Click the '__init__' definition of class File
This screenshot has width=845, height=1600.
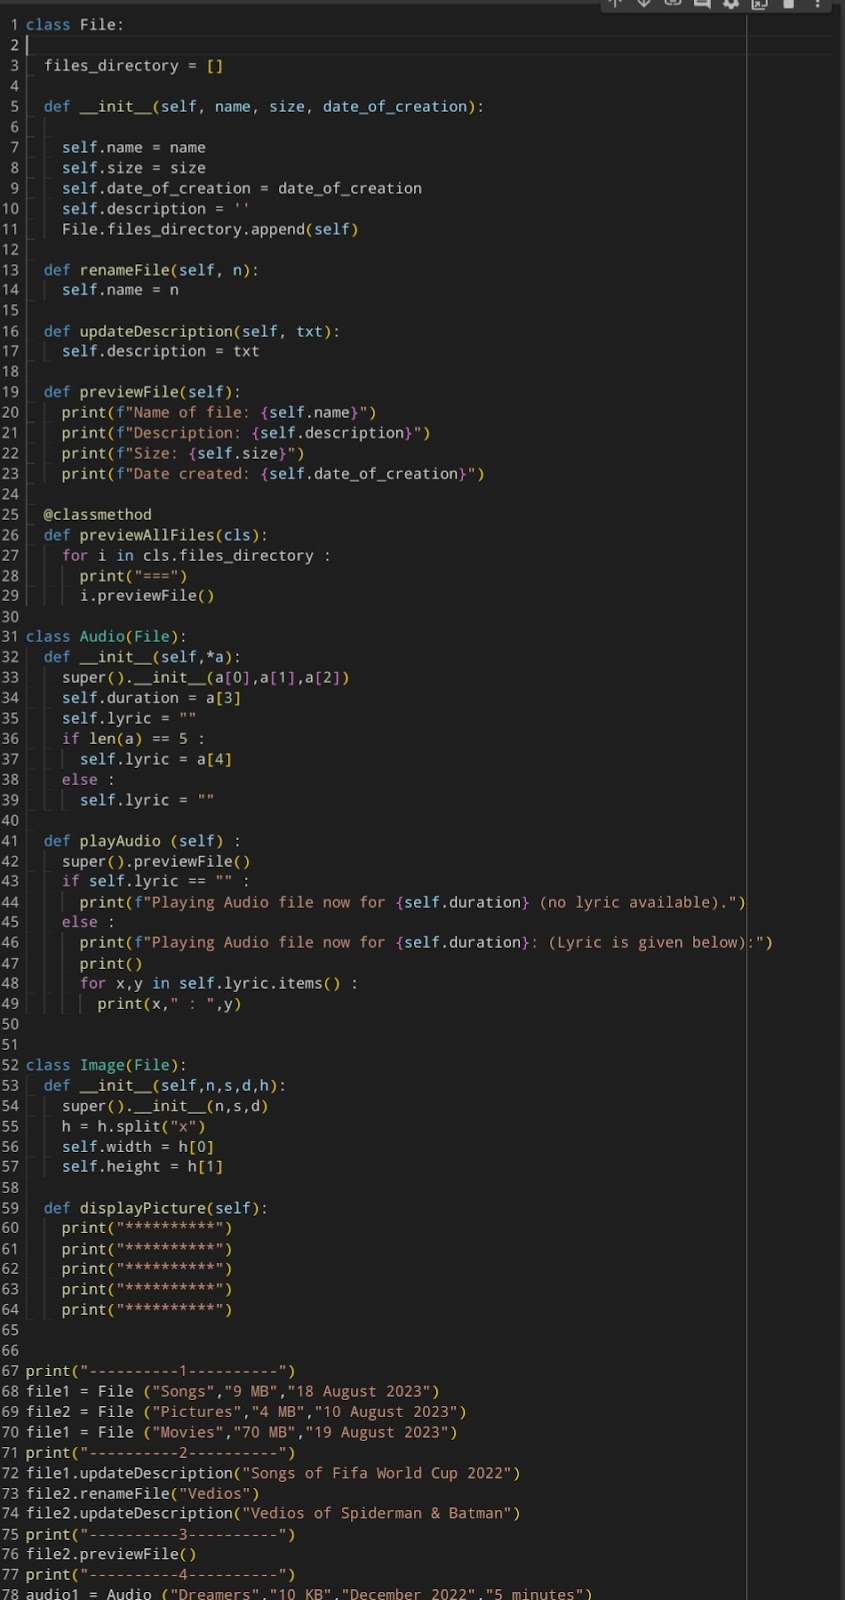pos(264,106)
